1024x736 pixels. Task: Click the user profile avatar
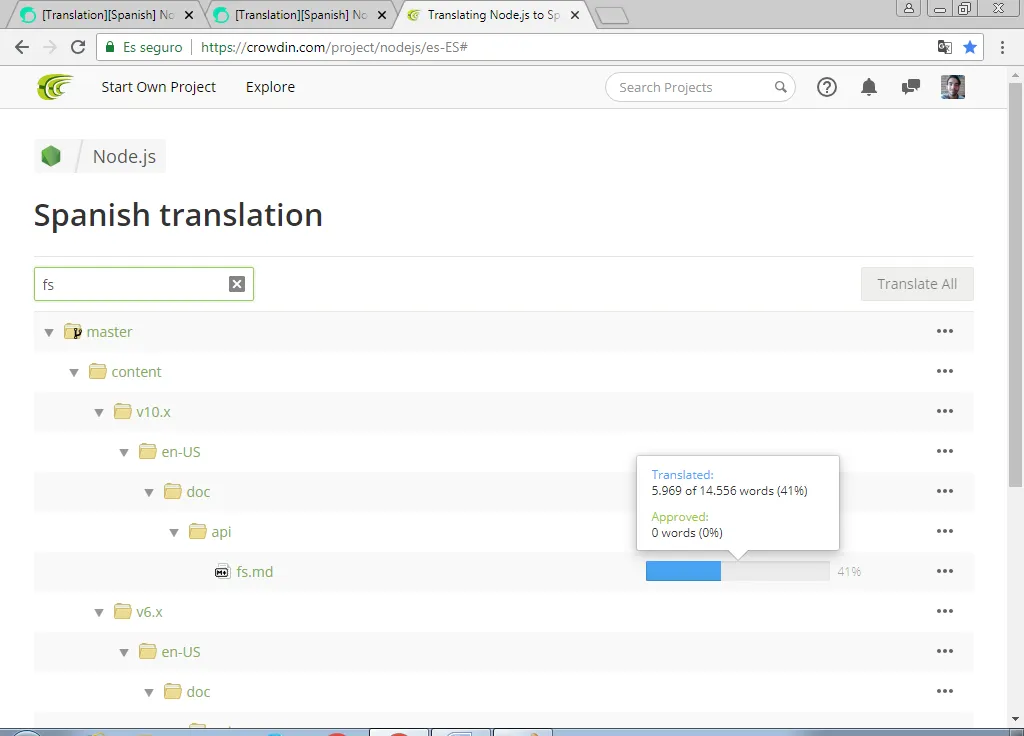pos(953,87)
